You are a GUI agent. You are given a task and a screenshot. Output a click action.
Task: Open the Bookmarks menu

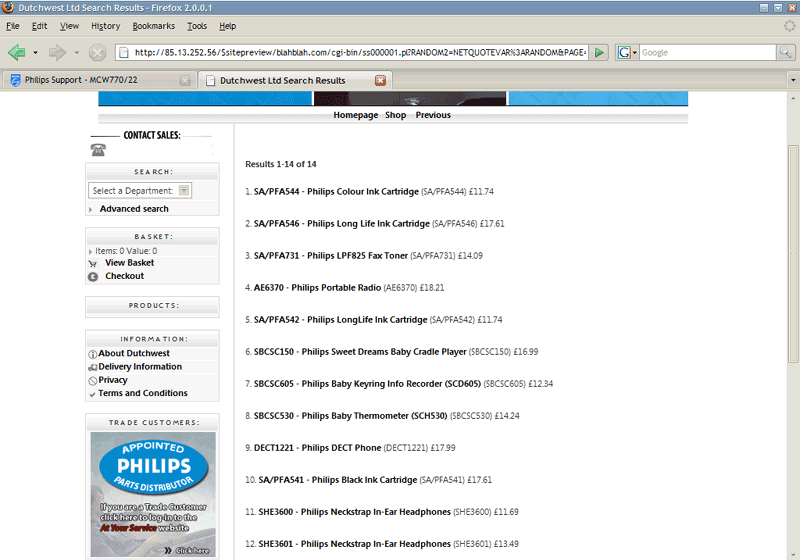pos(153,25)
